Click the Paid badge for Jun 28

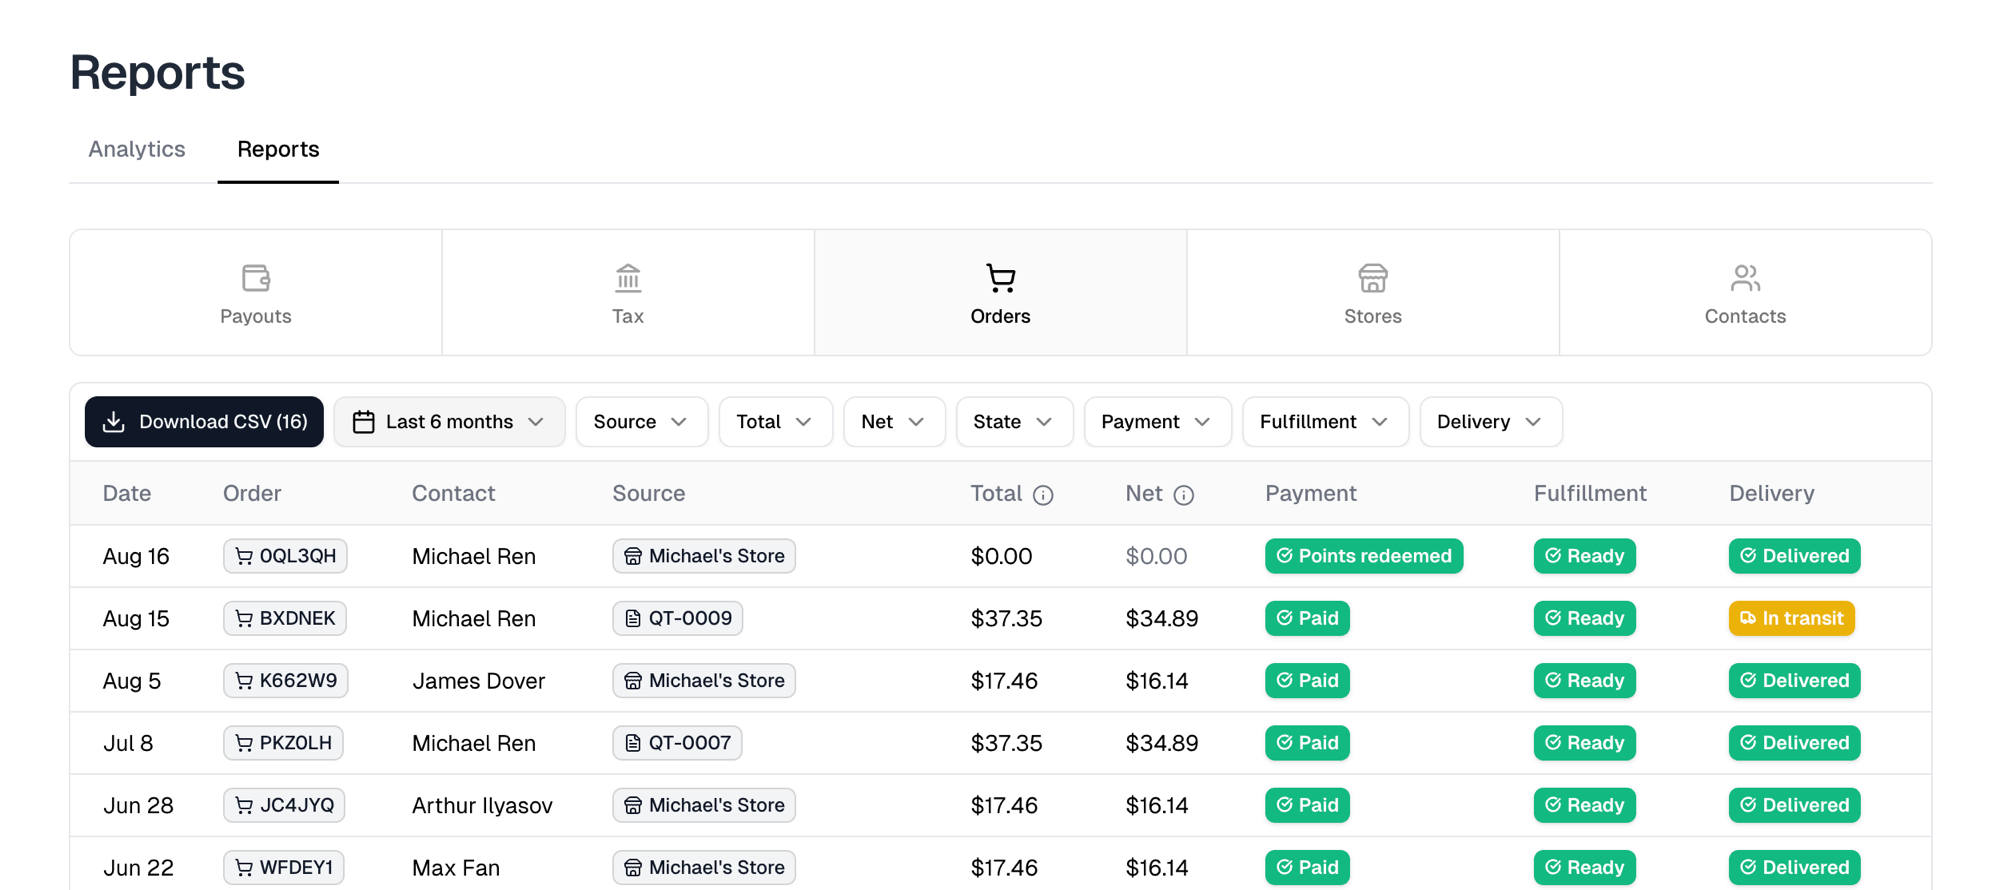[x=1307, y=805]
